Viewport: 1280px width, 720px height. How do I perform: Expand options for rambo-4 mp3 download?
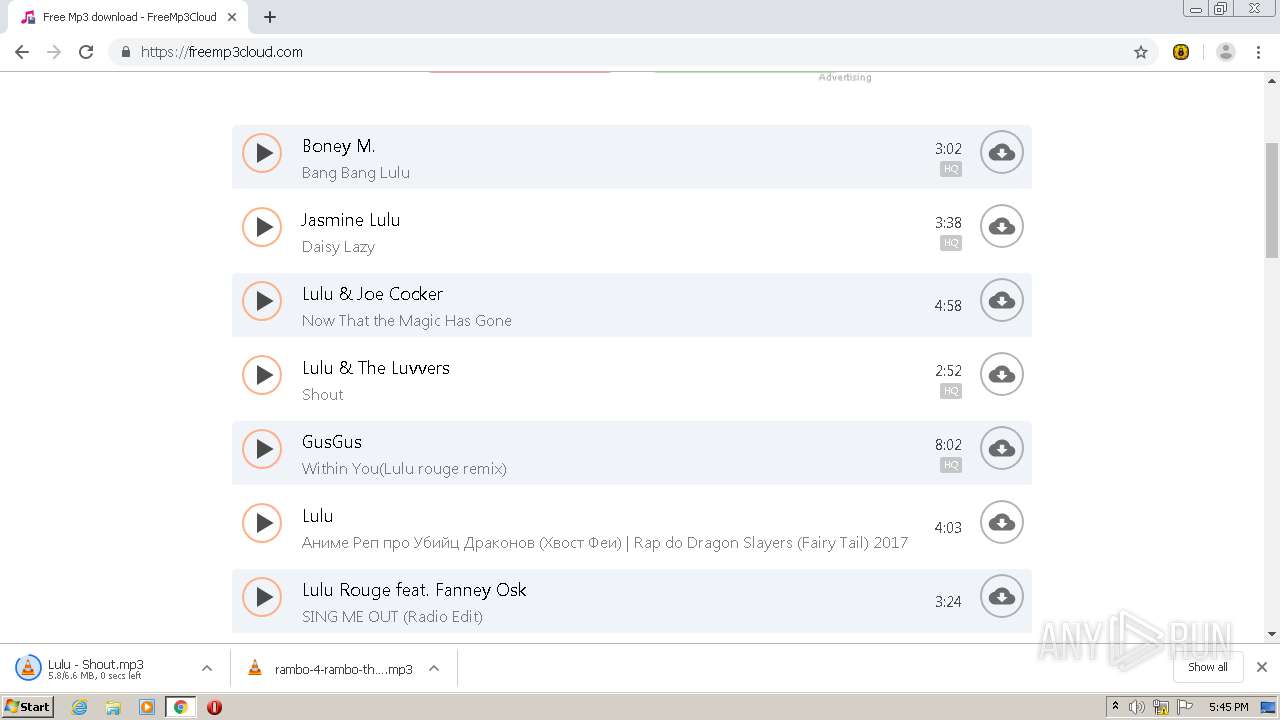coord(434,668)
